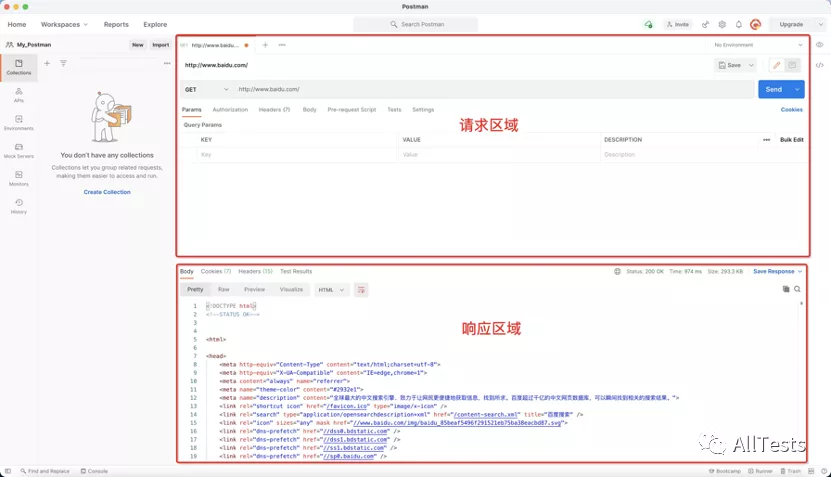Search in the response body
The width and height of the screenshot is (832, 478).
(797, 289)
